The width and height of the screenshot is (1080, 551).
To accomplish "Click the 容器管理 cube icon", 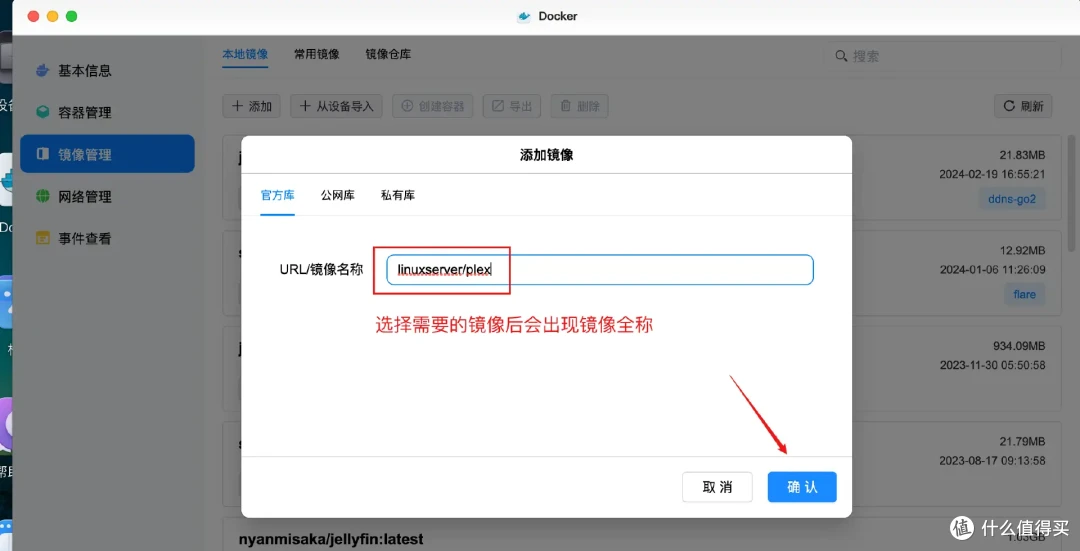I will point(43,112).
